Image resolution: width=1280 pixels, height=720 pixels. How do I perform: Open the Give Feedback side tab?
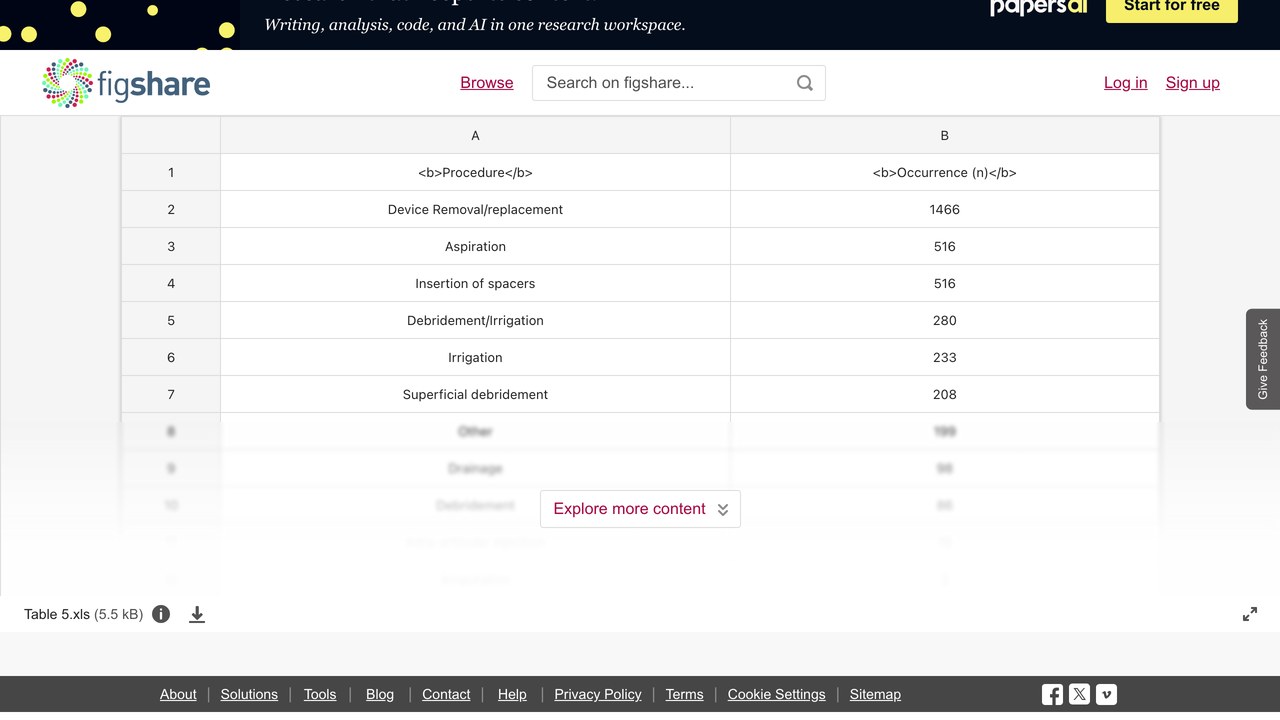click(x=1263, y=359)
